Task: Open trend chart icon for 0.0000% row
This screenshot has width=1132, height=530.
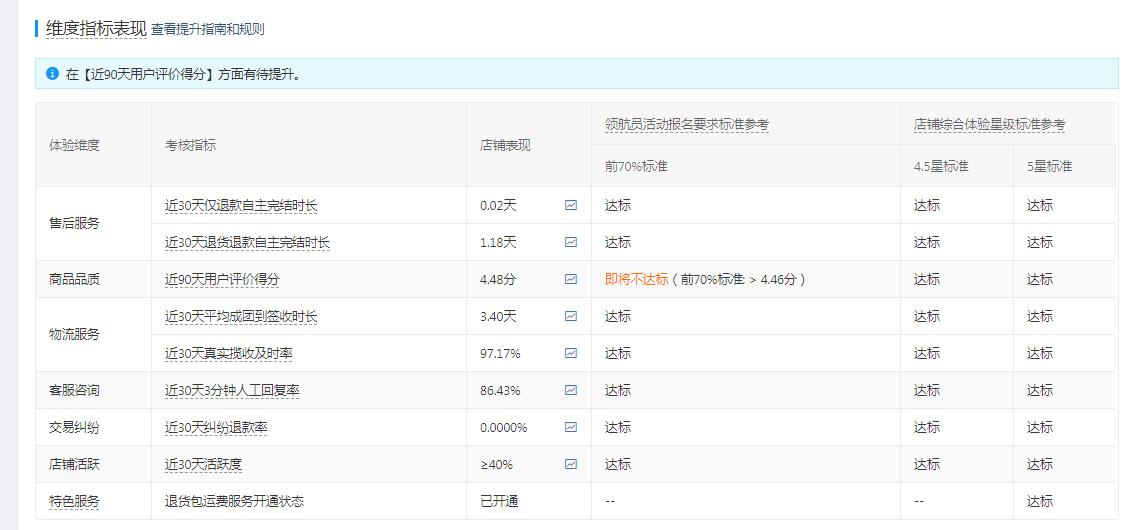Action: pyautogui.click(x=571, y=427)
